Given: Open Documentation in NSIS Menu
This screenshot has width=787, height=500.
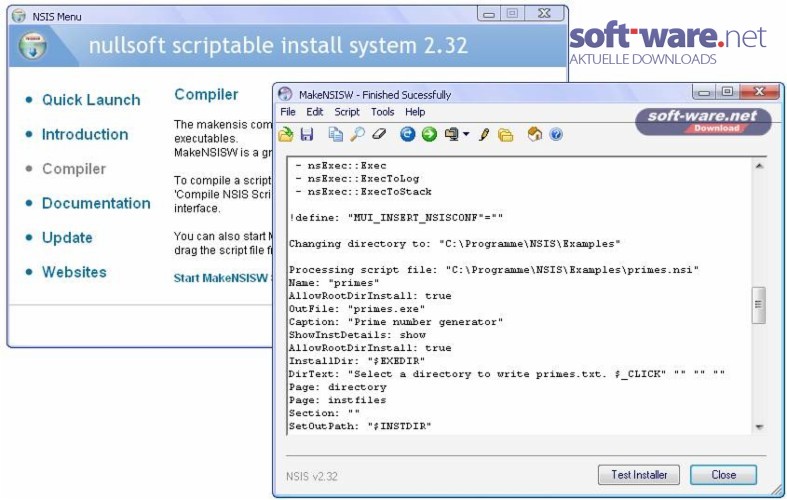Looking at the screenshot, I should pyautogui.click(x=96, y=203).
